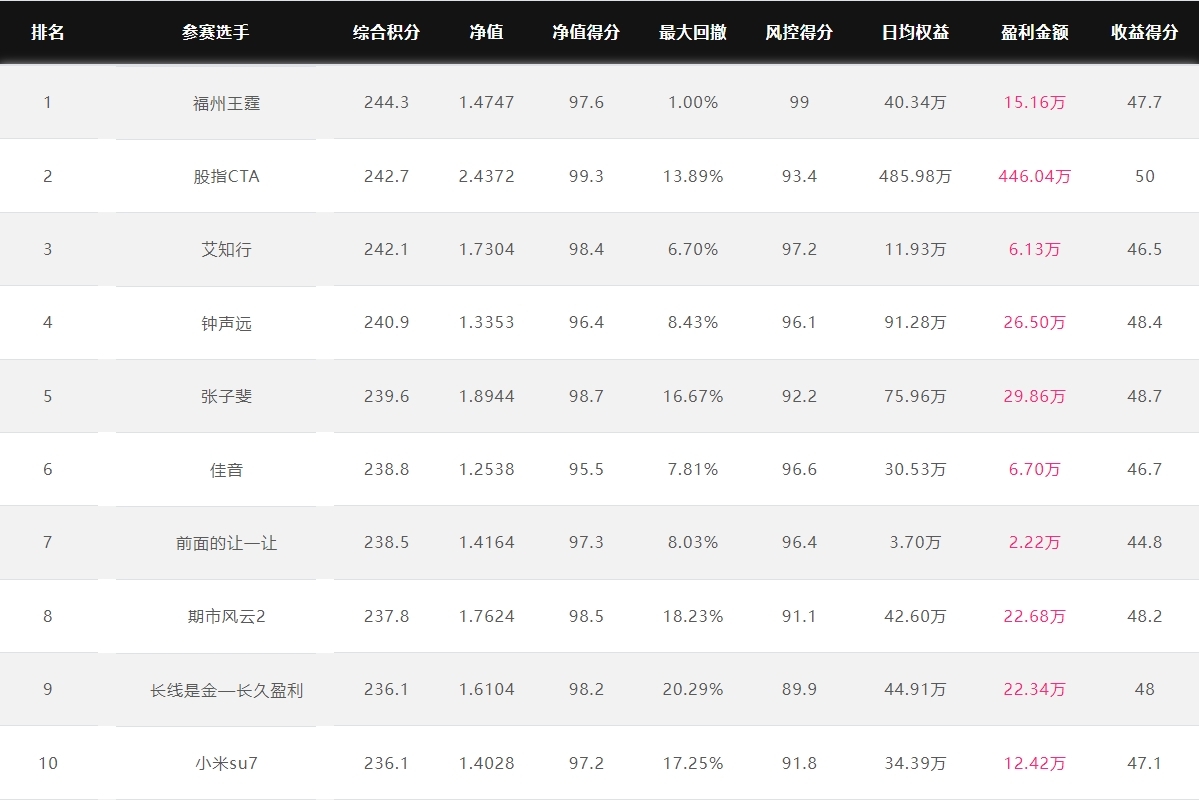Viewport: 1199px width, 800px height.
Task: Sort by 最大回撤 column header
Action: pyautogui.click(x=692, y=32)
